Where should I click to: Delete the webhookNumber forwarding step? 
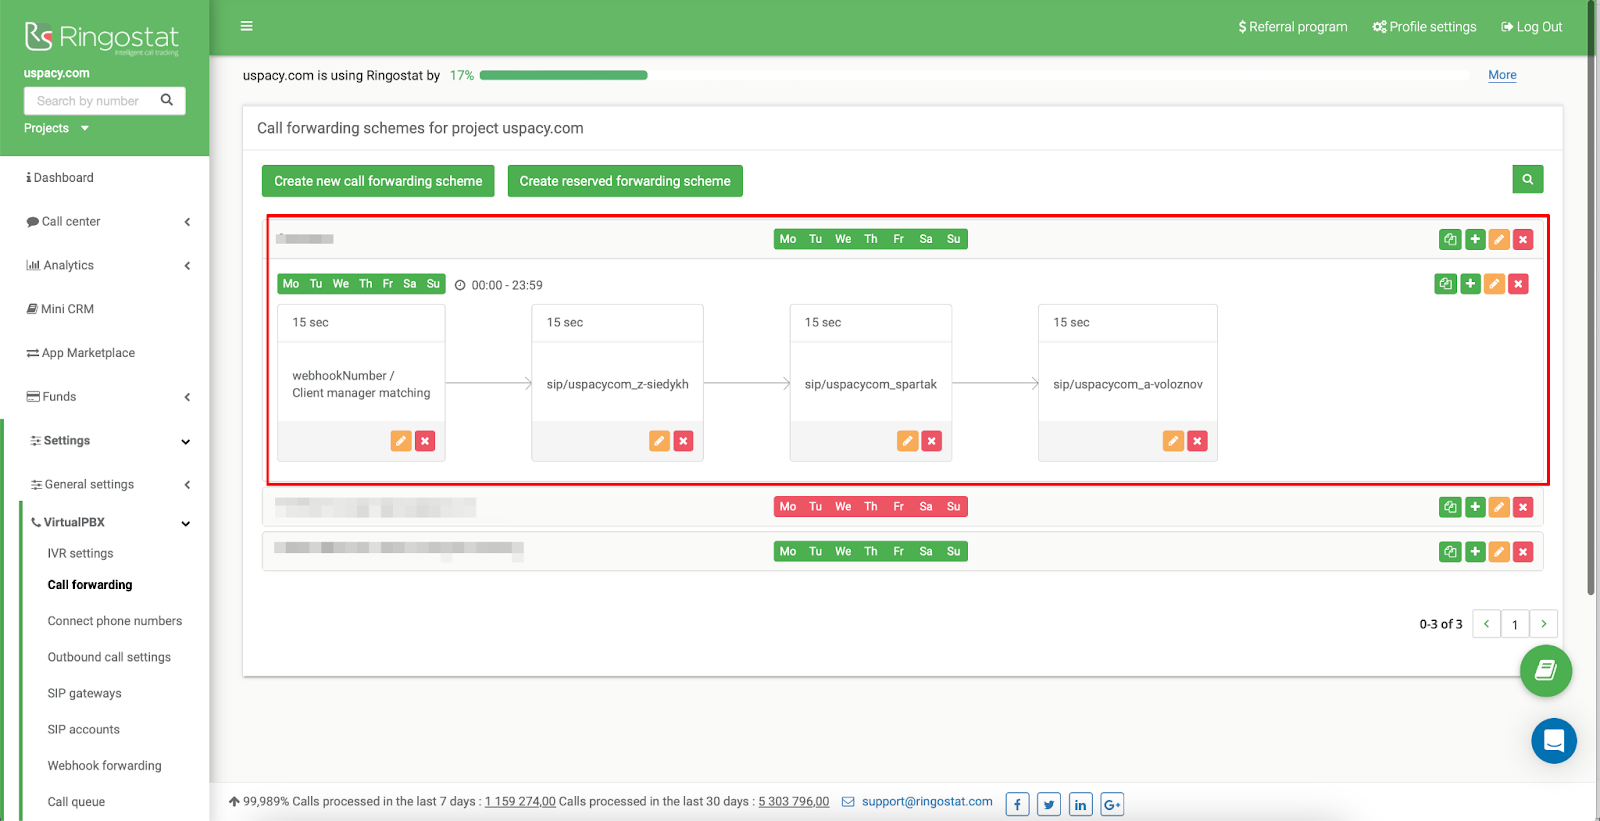tap(425, 441)
